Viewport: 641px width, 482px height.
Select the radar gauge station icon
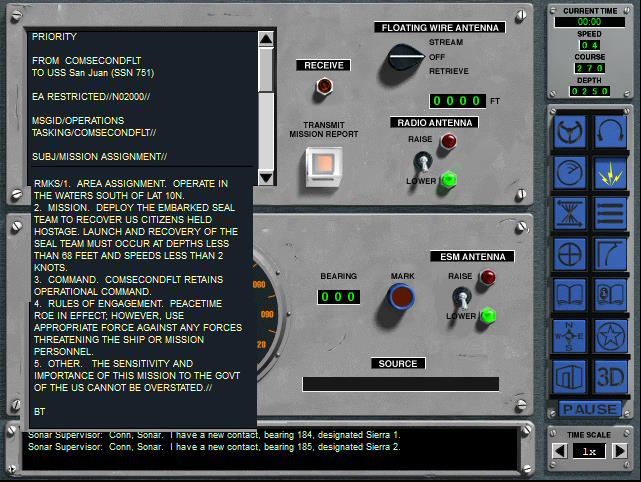[570, 172]
